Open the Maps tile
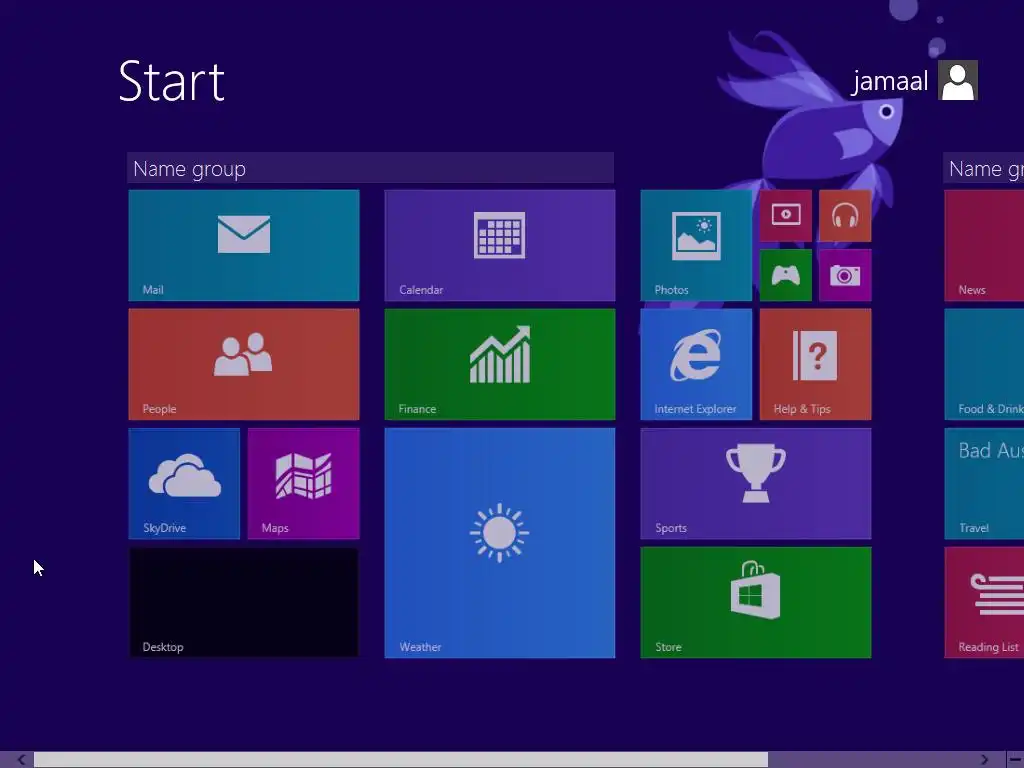 pyautogui.click(x=304, y=484)
